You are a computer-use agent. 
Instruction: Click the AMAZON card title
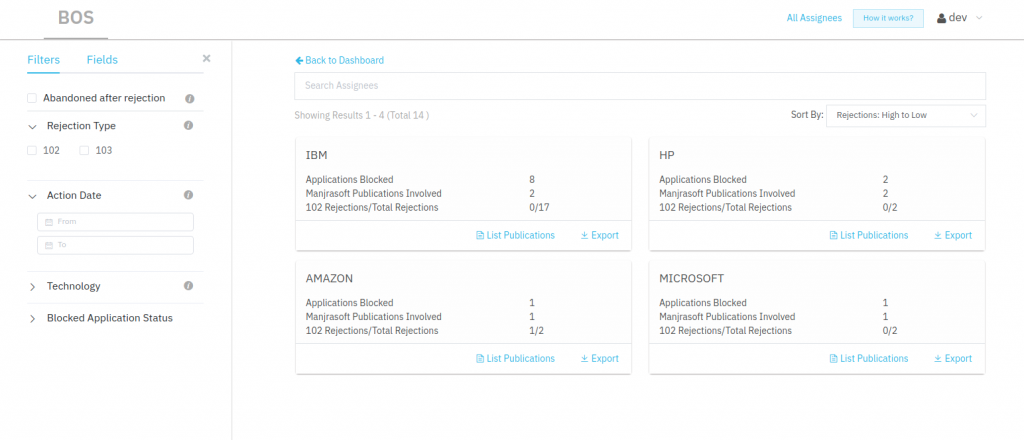coord(329,279)
